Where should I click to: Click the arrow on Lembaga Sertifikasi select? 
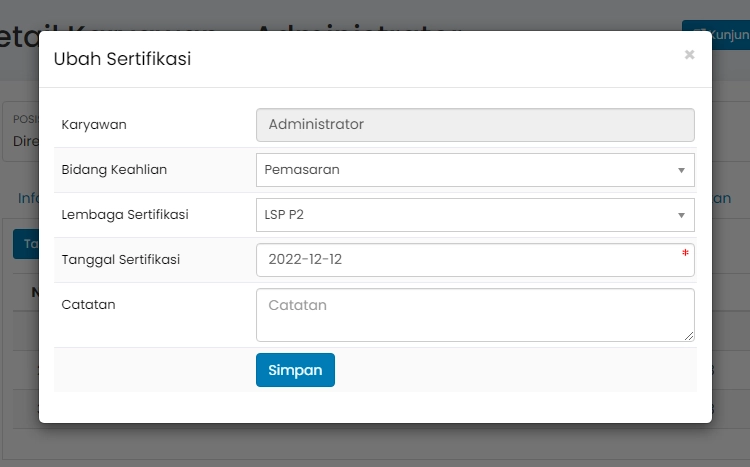[681, 215]
